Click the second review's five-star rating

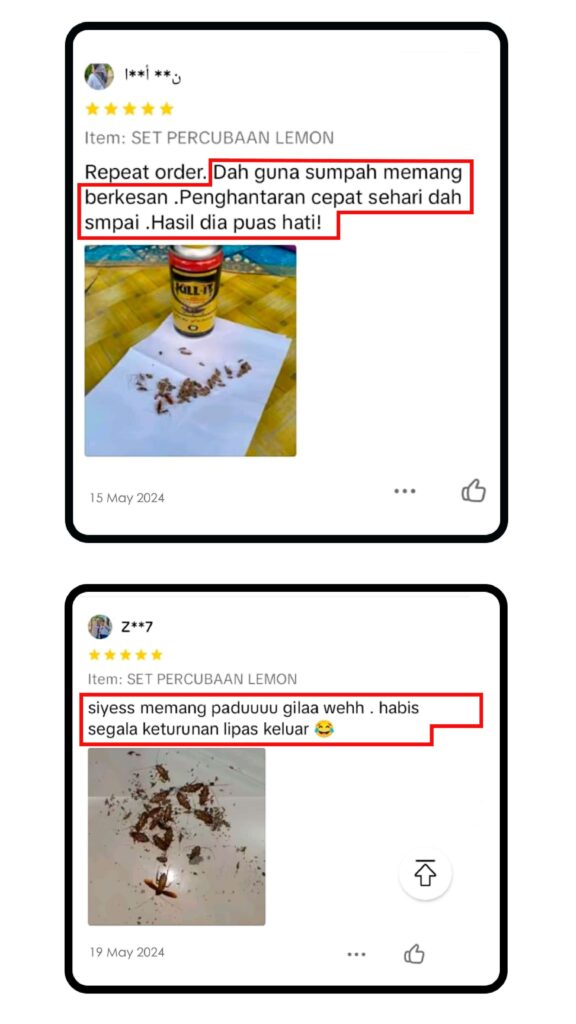click(125, 654)
